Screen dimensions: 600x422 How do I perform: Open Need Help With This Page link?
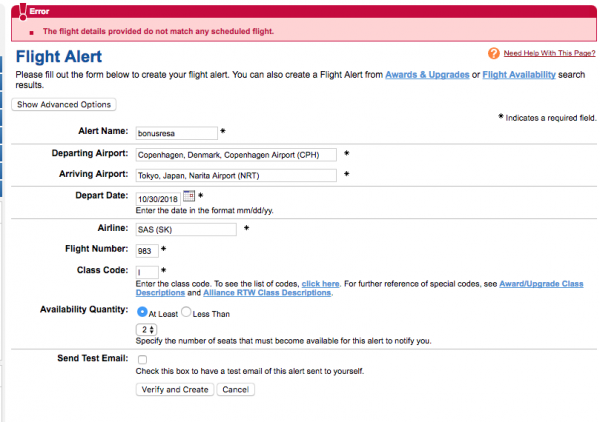tap(549, 53)
